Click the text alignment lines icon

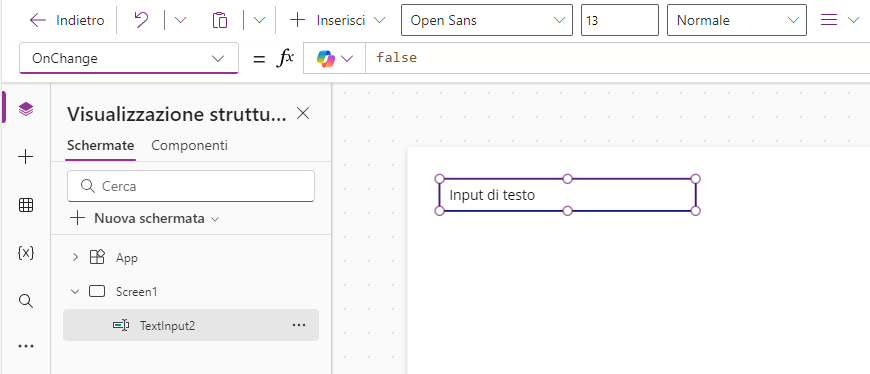pyautogui.click(x=829, y=21)
